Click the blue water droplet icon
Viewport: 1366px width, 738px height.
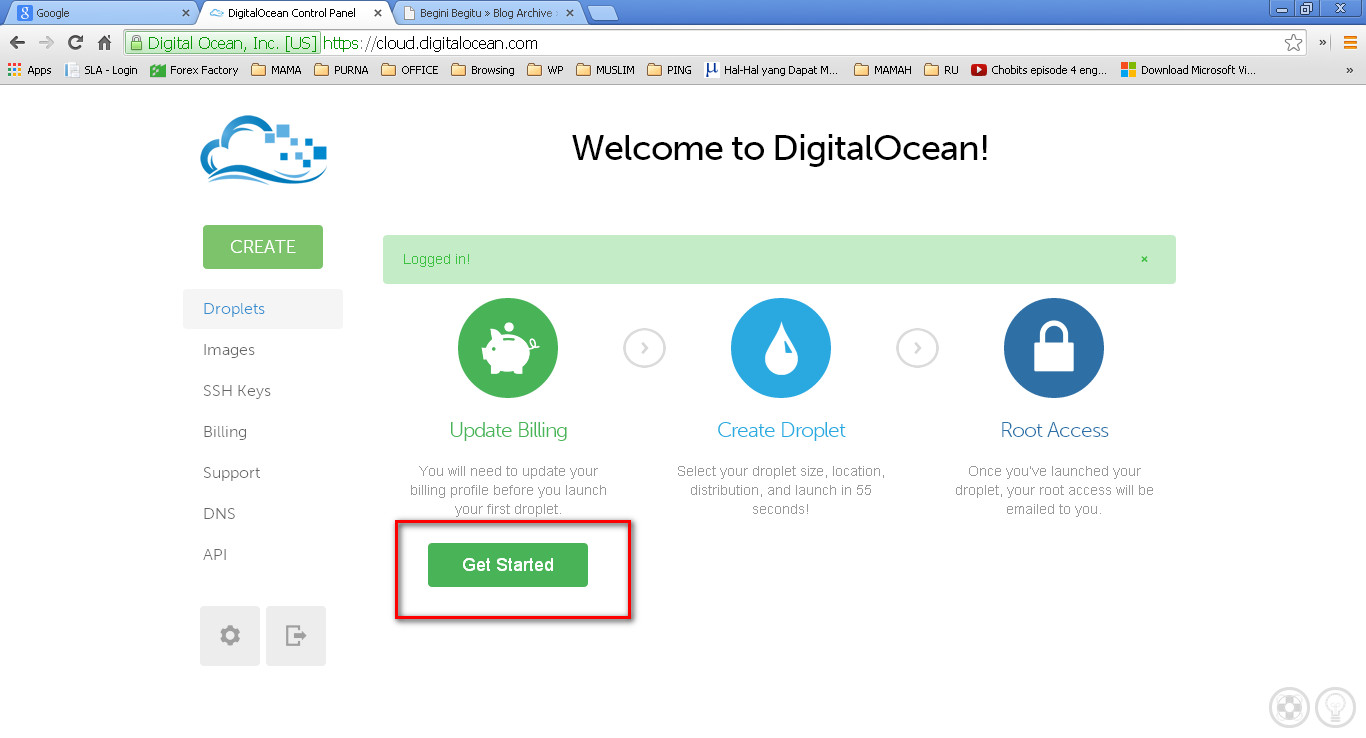click(781, 348)
